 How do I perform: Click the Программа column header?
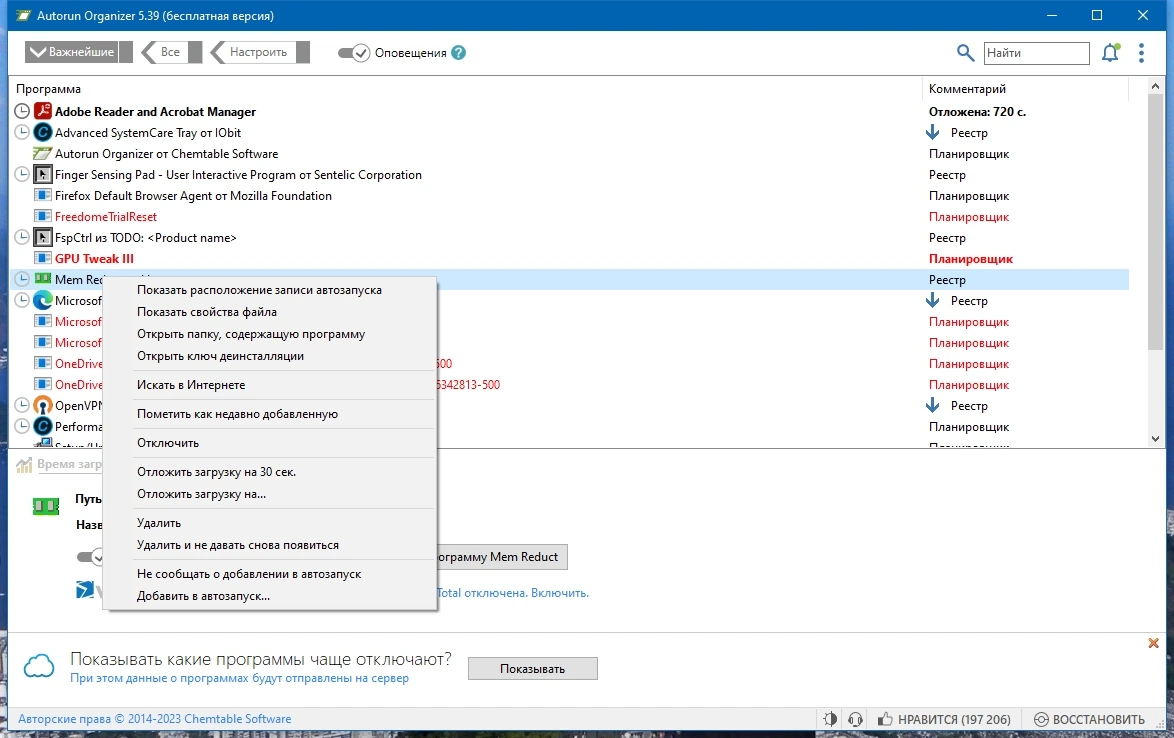[48, 88]
